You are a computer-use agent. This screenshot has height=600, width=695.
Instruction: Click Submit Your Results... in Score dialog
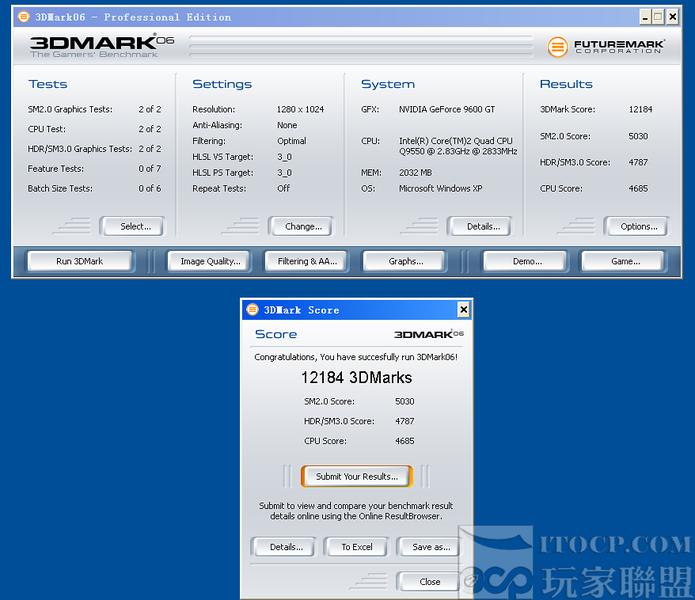357,477
